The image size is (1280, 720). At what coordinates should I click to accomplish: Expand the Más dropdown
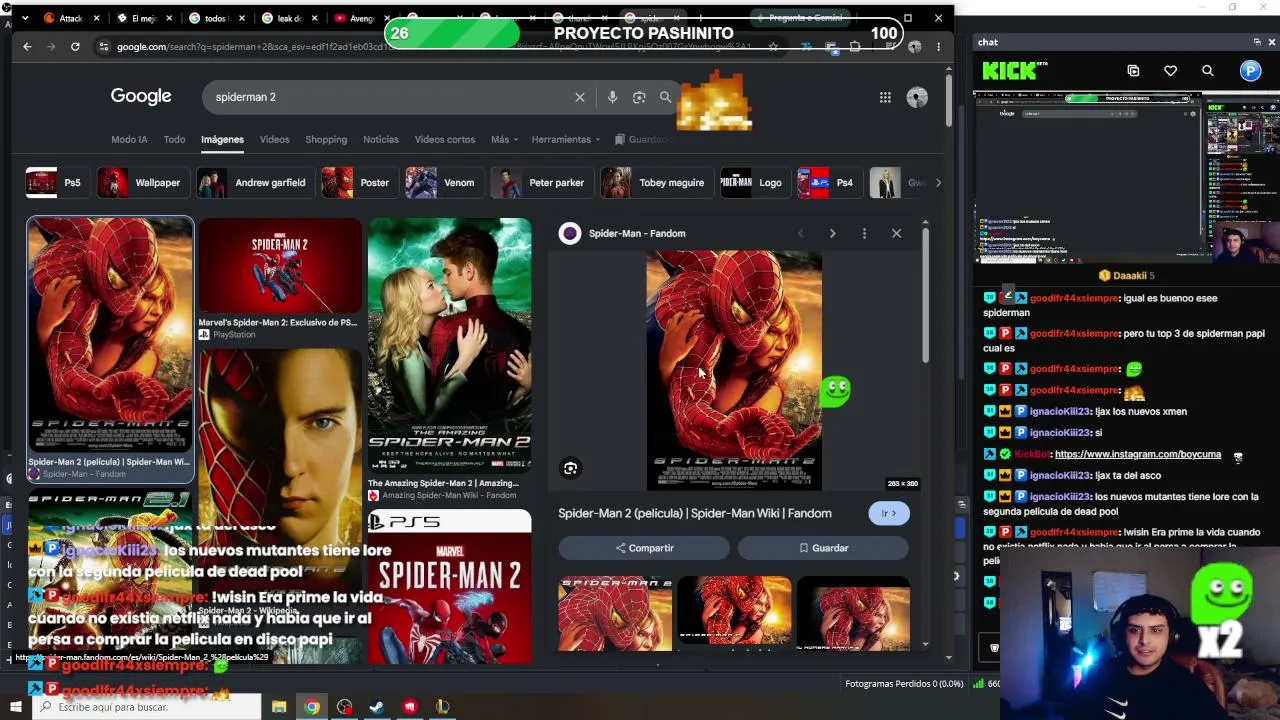(x=505, y=139)
